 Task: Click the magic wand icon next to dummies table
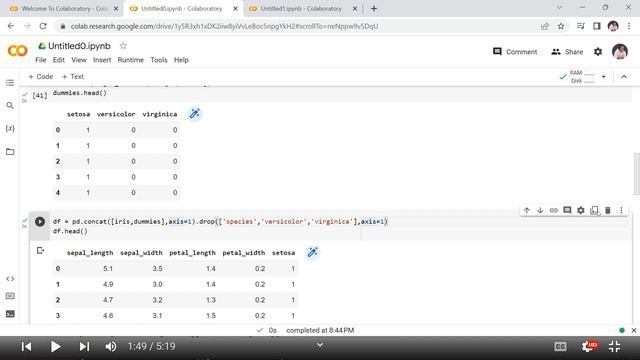click(x=195, y=114)
